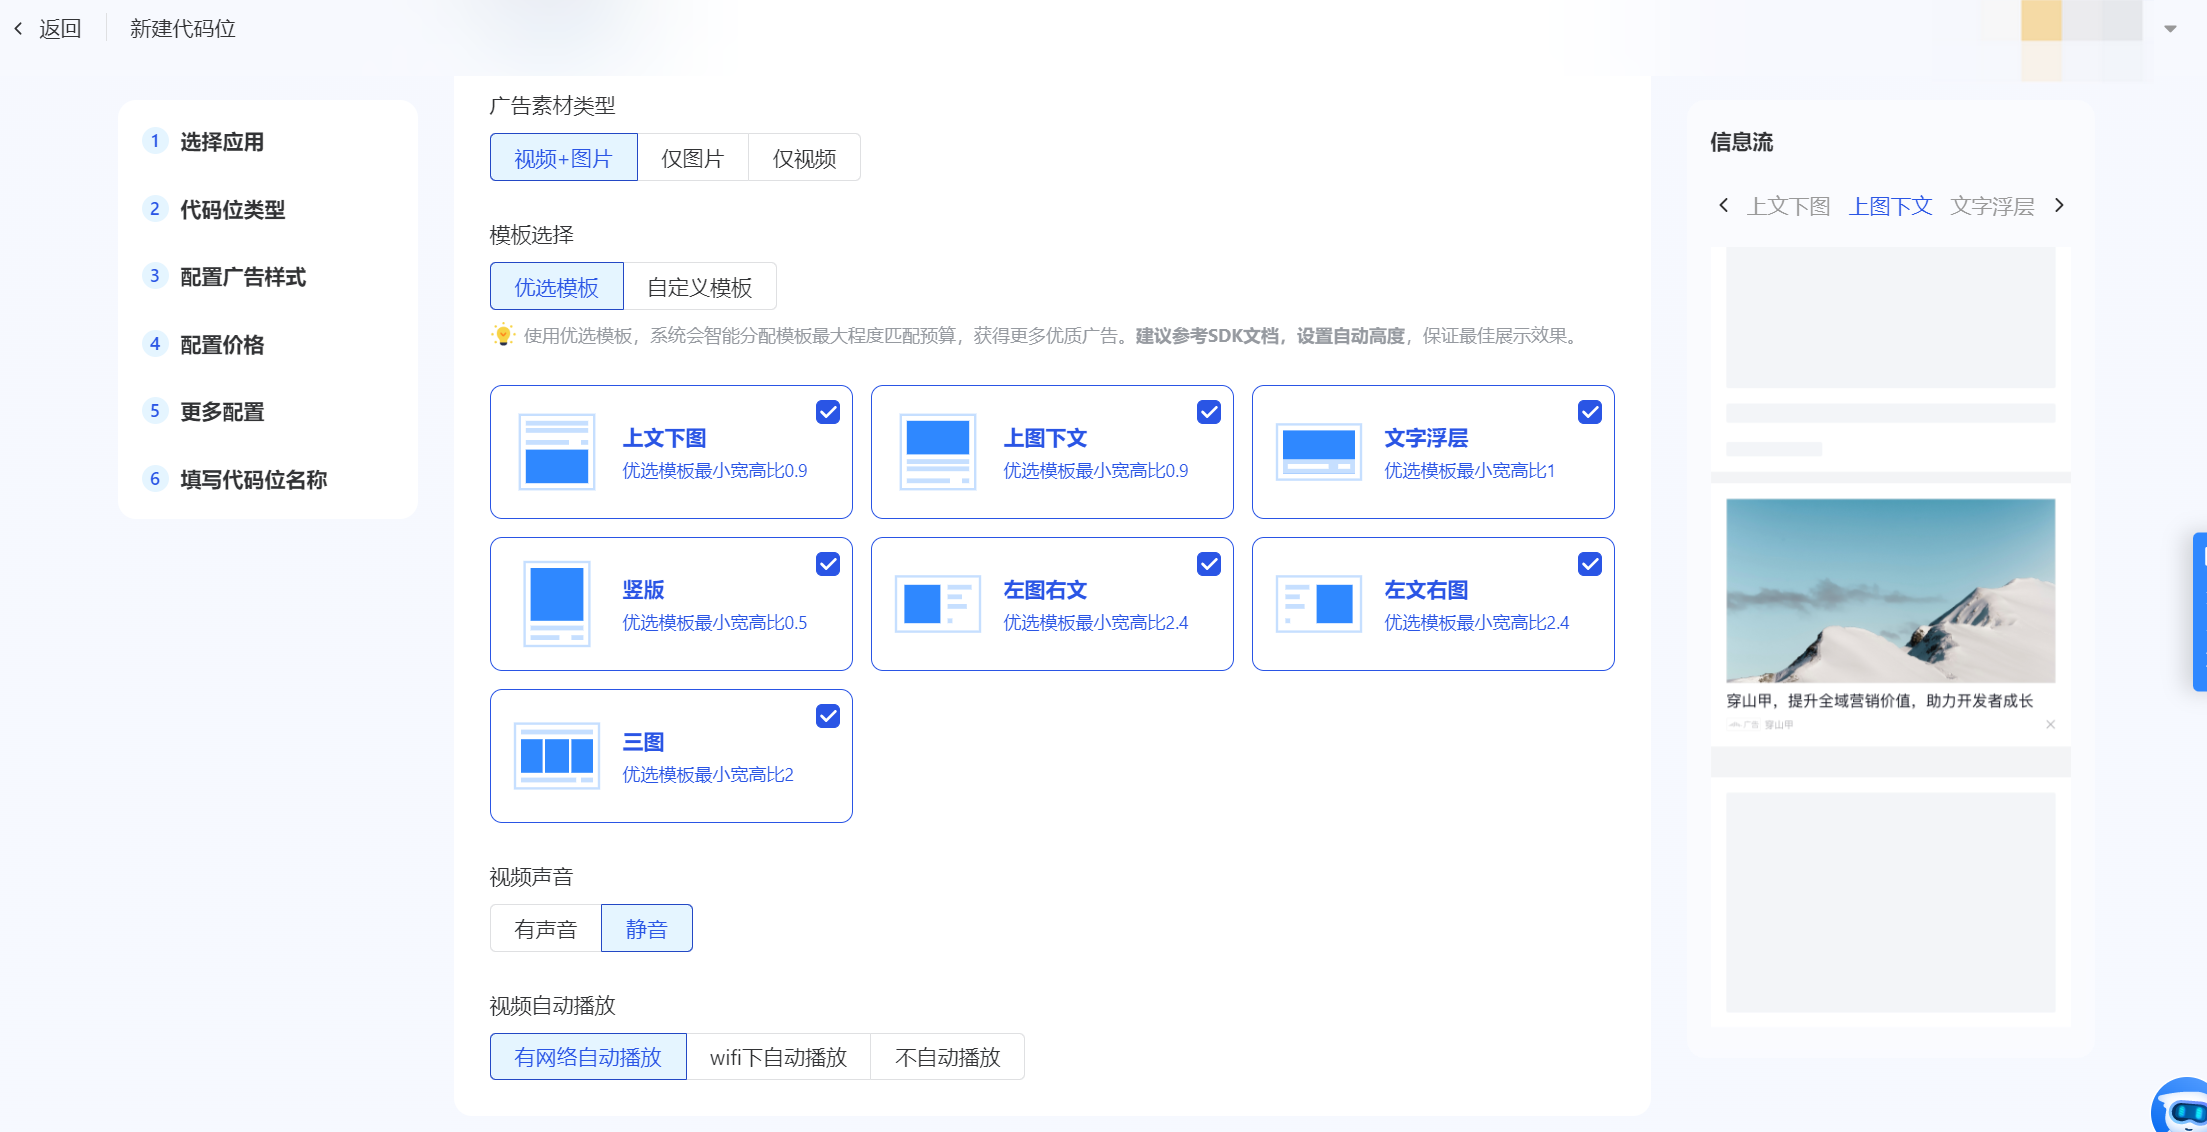Open the robot assistant chat icon

tap(2182, 1106)
